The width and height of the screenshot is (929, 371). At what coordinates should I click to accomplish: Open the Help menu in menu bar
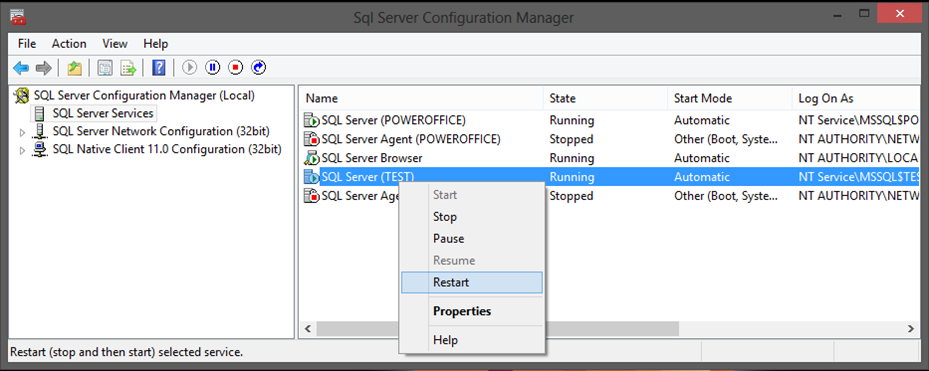[x=155, y=44]
